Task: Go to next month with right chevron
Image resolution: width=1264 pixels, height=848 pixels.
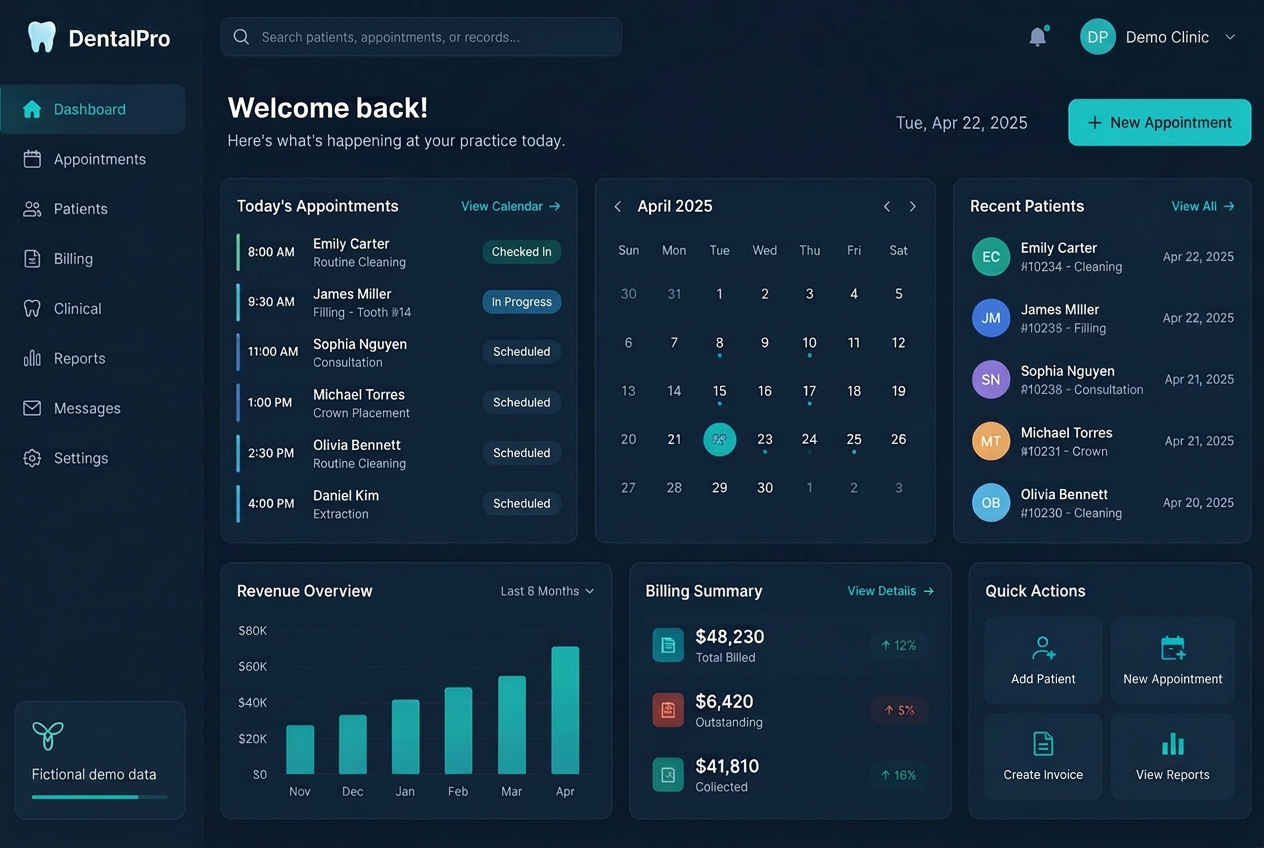Action: (912, 206)
